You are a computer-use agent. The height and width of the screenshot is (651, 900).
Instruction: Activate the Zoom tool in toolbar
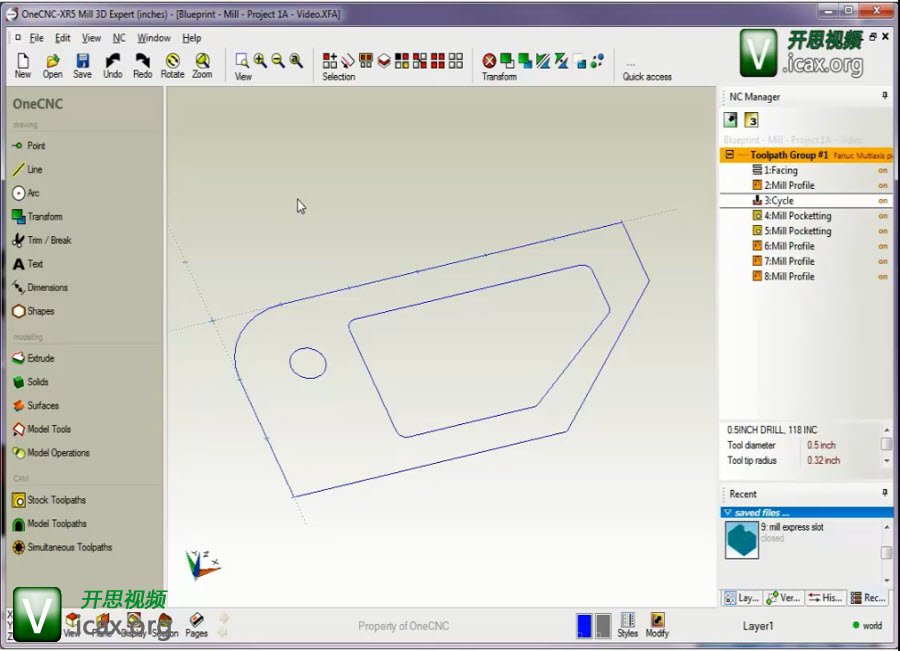click(x=202, y=65)
